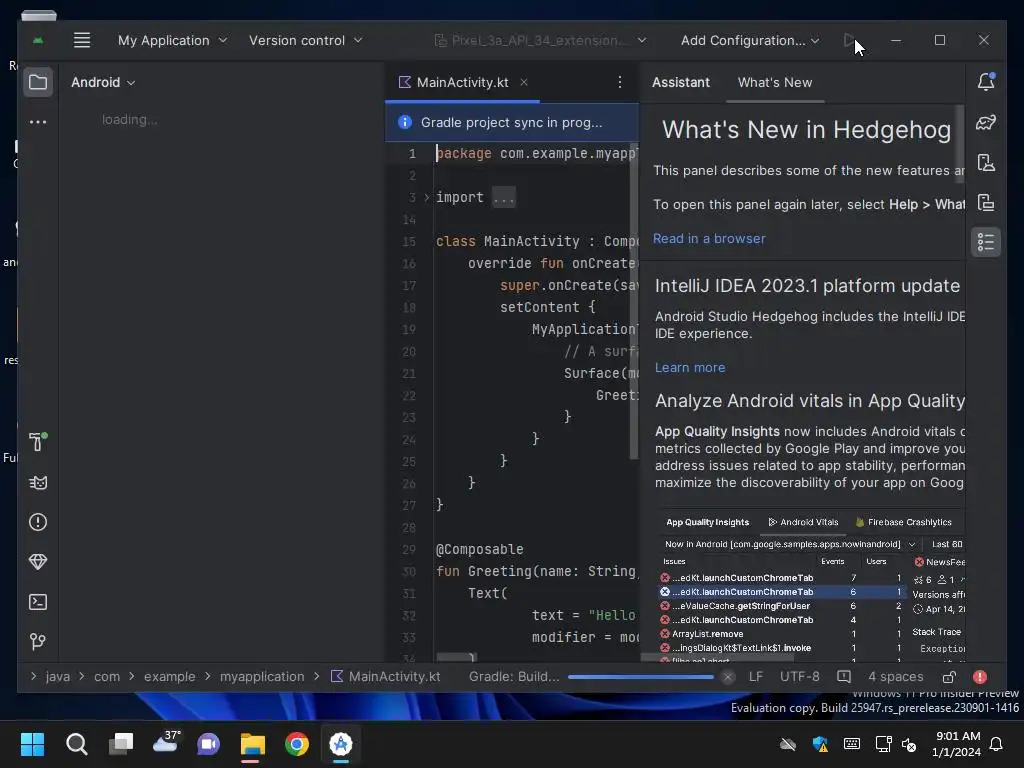Click the Gradle Build progress bar

pyautogui.click(x=641, y=677)
